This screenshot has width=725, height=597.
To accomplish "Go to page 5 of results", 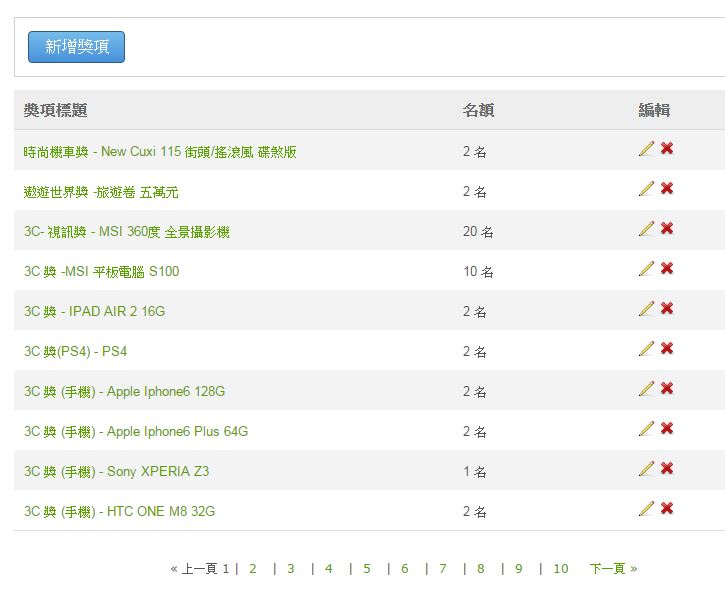I will [x=367, y=568].
